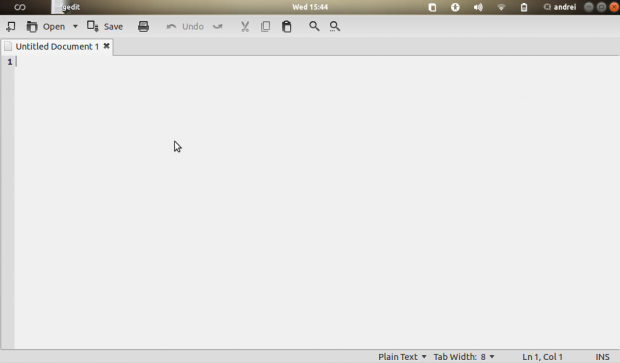
Task: Toggle INS insert mode indicator
Action: [x=602, y=357]
